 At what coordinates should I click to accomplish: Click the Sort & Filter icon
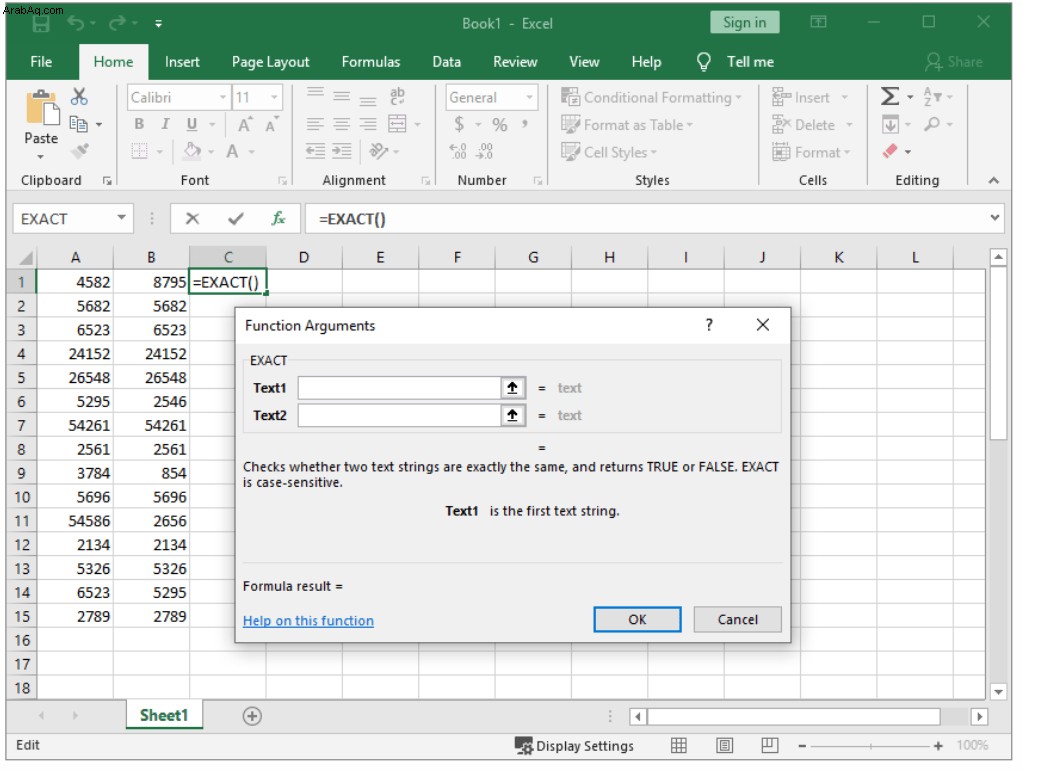(933, 97)
